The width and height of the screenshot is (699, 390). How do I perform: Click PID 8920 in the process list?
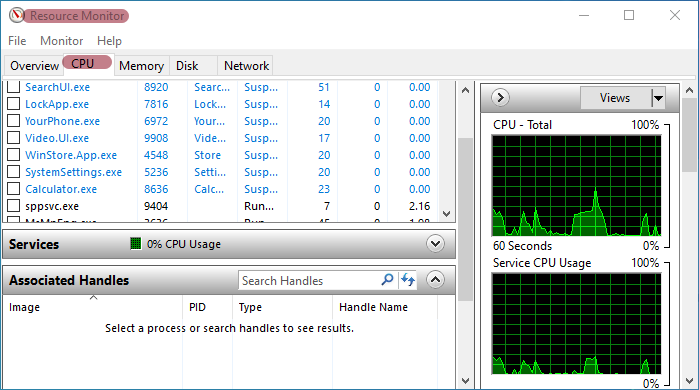[x=156, y=87]
